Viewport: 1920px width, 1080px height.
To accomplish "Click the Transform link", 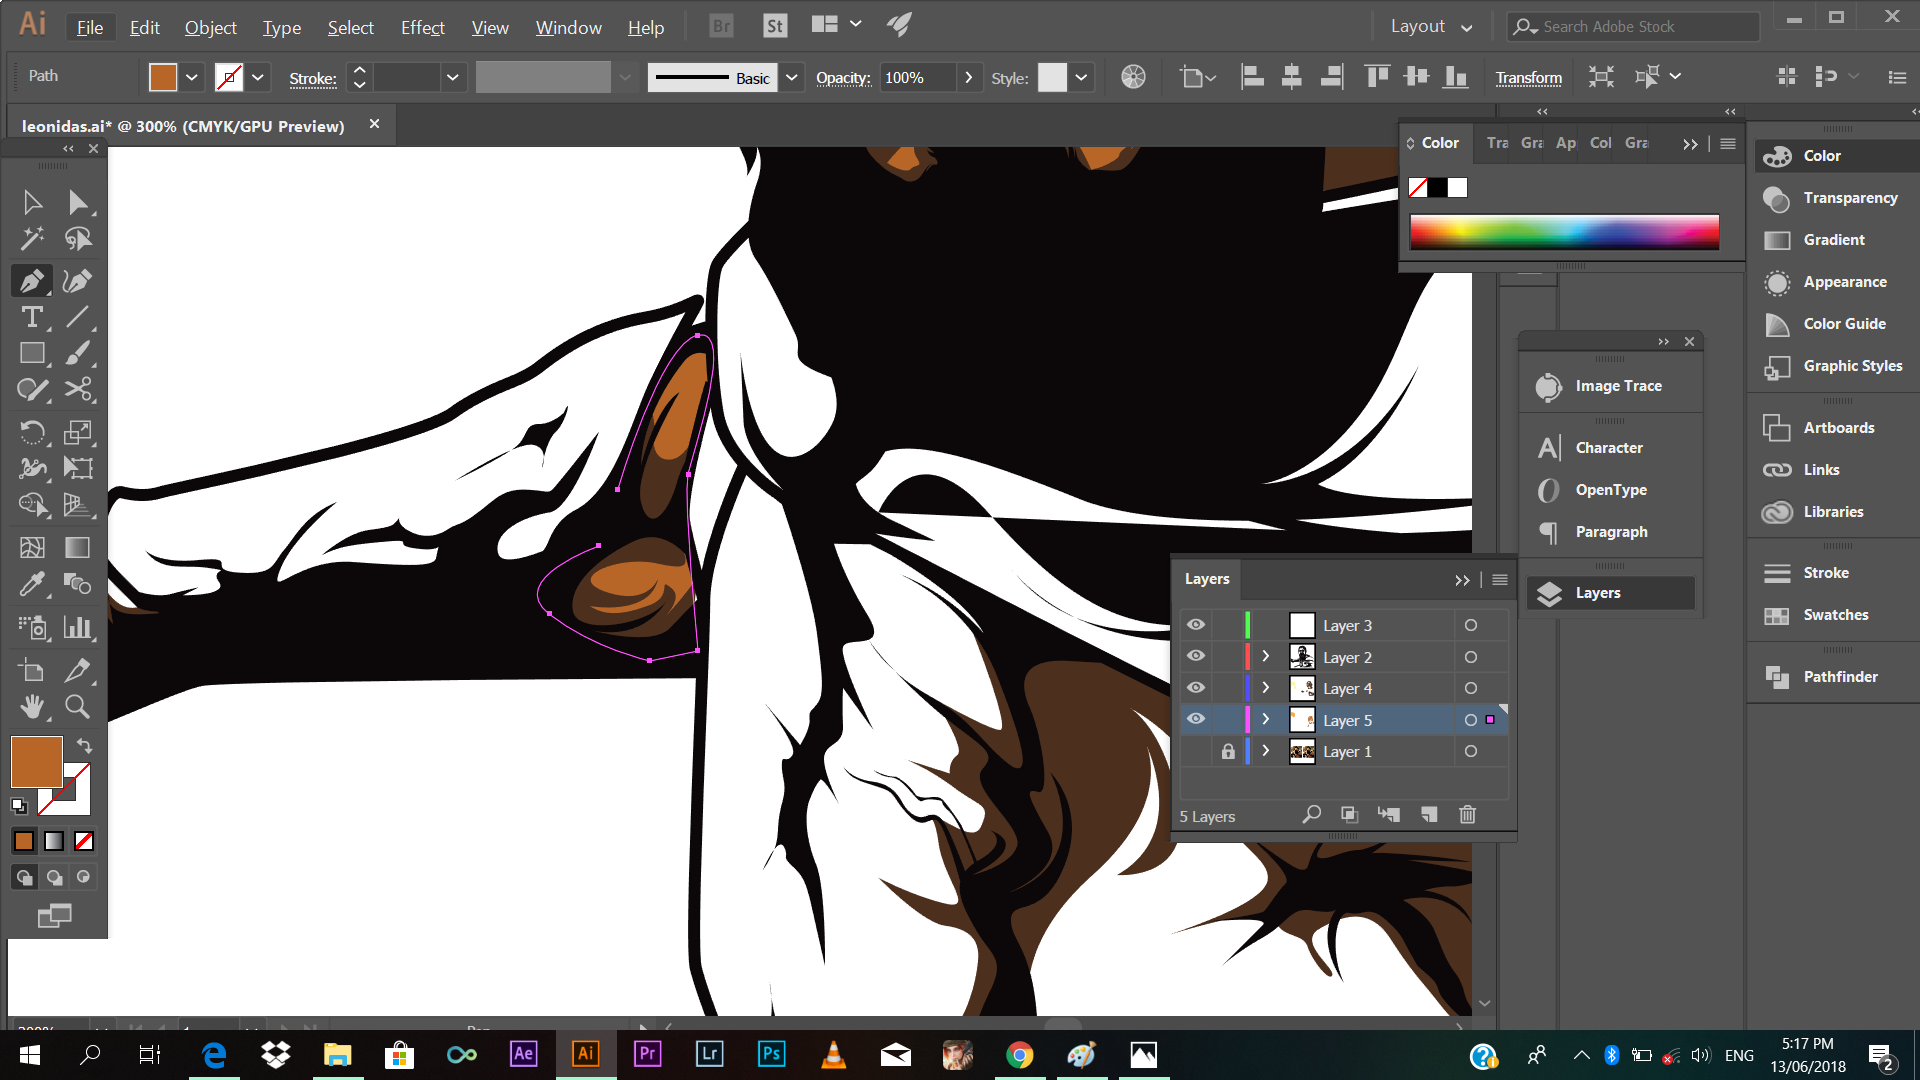I will [1528, 77].
